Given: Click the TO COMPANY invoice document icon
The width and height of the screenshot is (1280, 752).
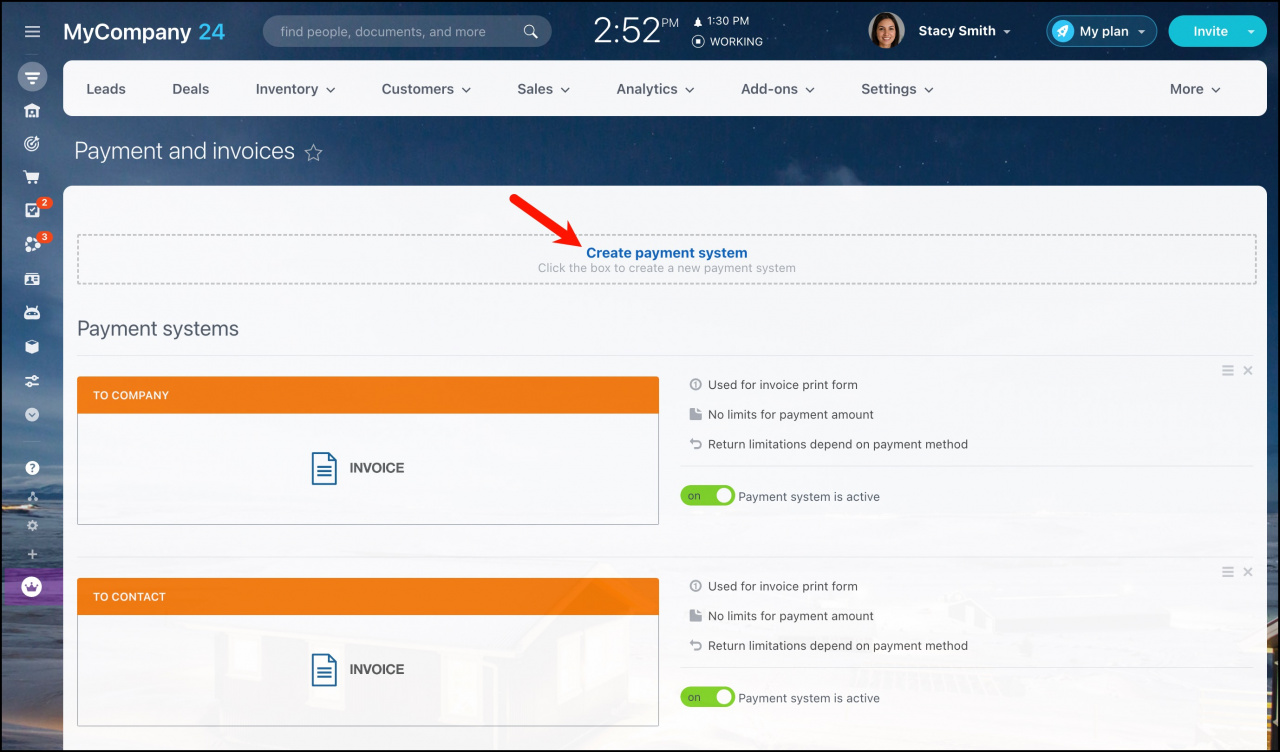Looking at the screenshot, I should point(324,468).
